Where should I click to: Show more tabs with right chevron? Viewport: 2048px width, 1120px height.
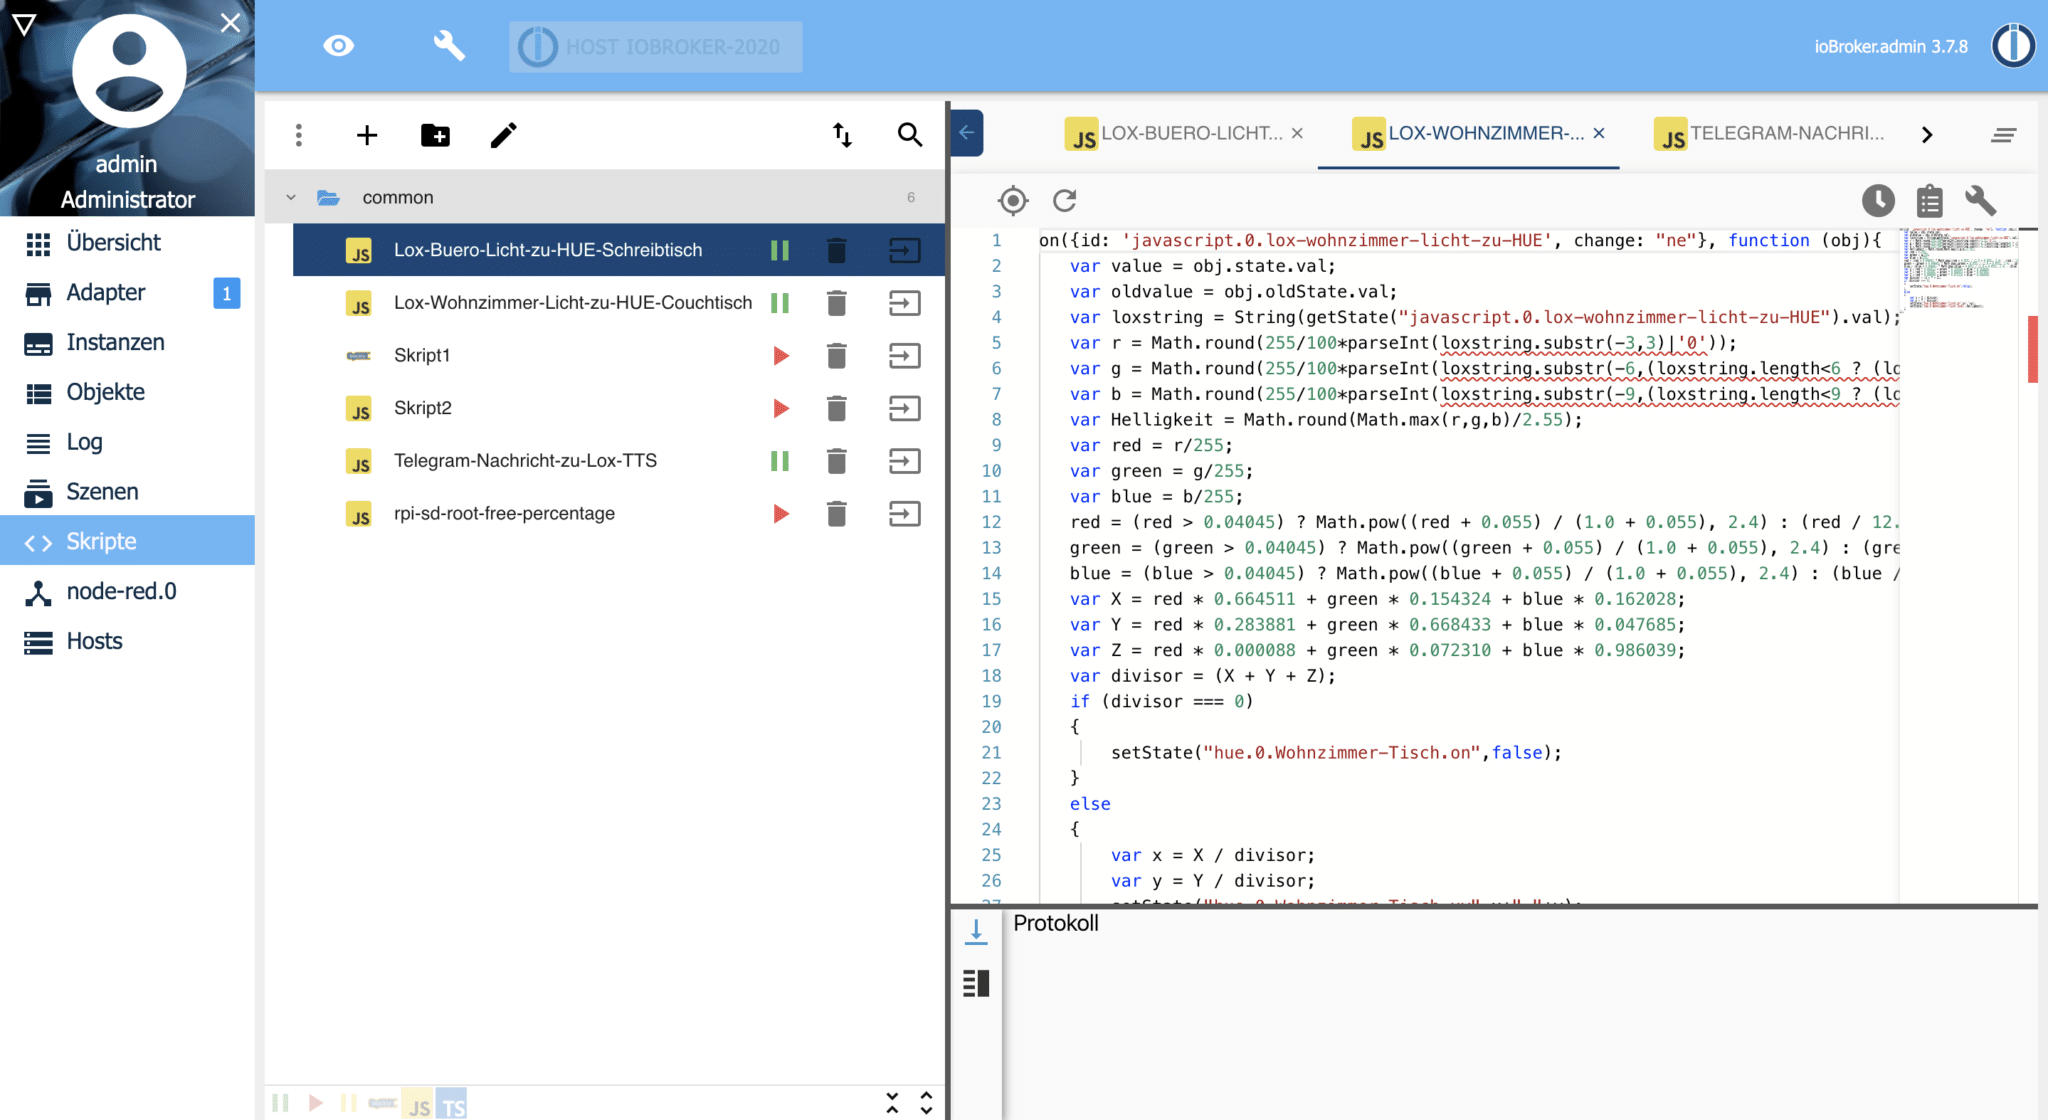click(x=1927, y=135)
